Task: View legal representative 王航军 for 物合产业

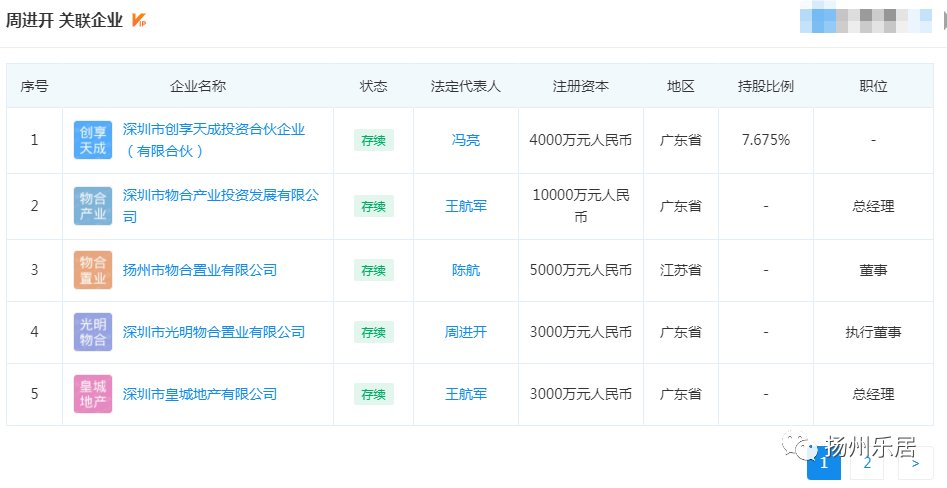Action: pos(466,206)
